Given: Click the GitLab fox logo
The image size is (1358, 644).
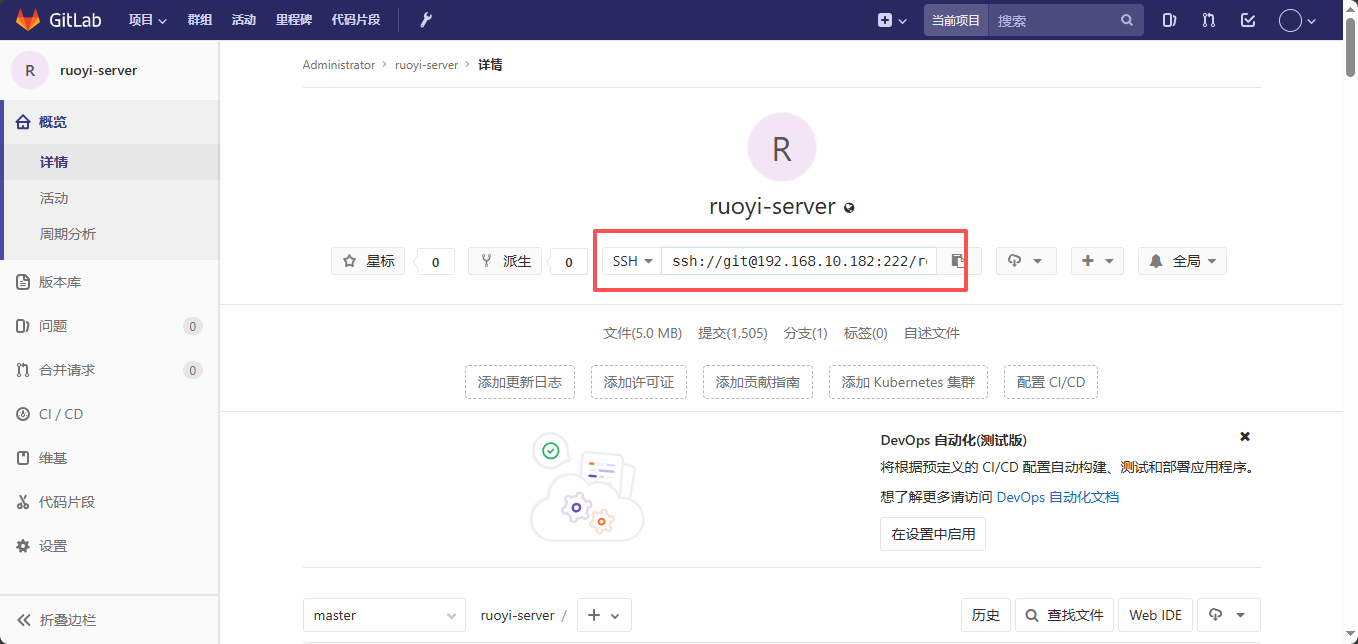Looking at the screenshot, I should point(27,20).
